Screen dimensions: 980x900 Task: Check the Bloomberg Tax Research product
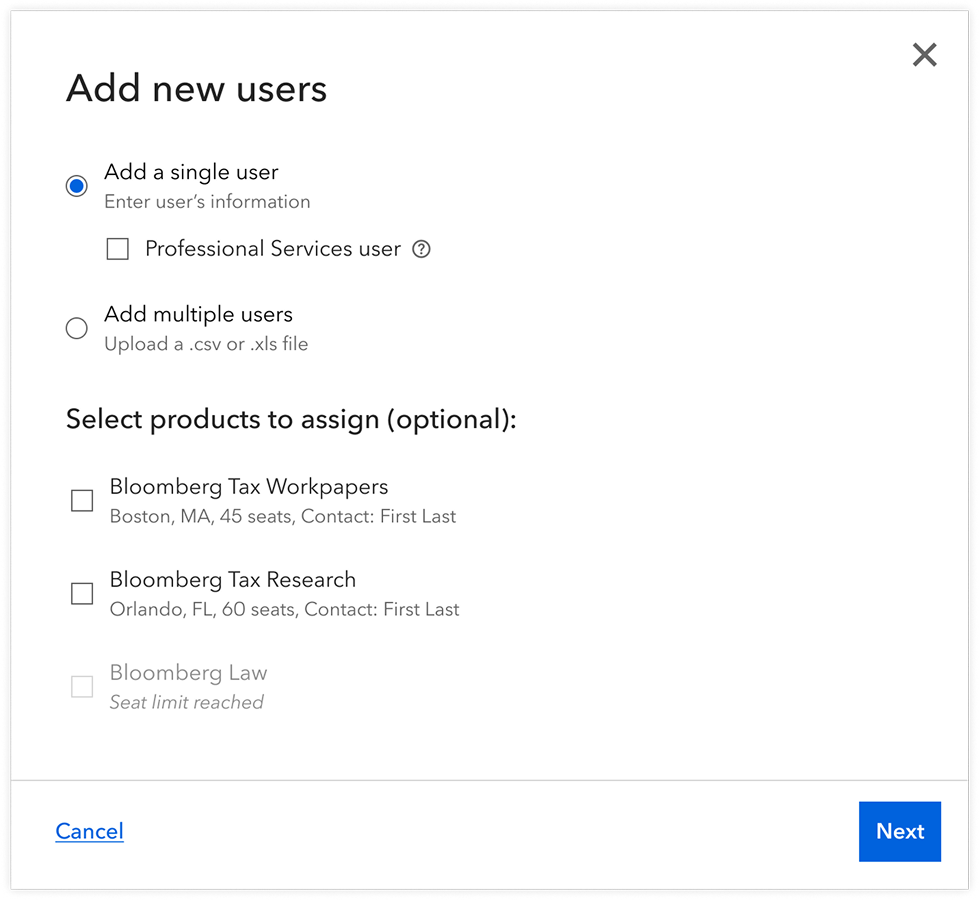point(82,593)
